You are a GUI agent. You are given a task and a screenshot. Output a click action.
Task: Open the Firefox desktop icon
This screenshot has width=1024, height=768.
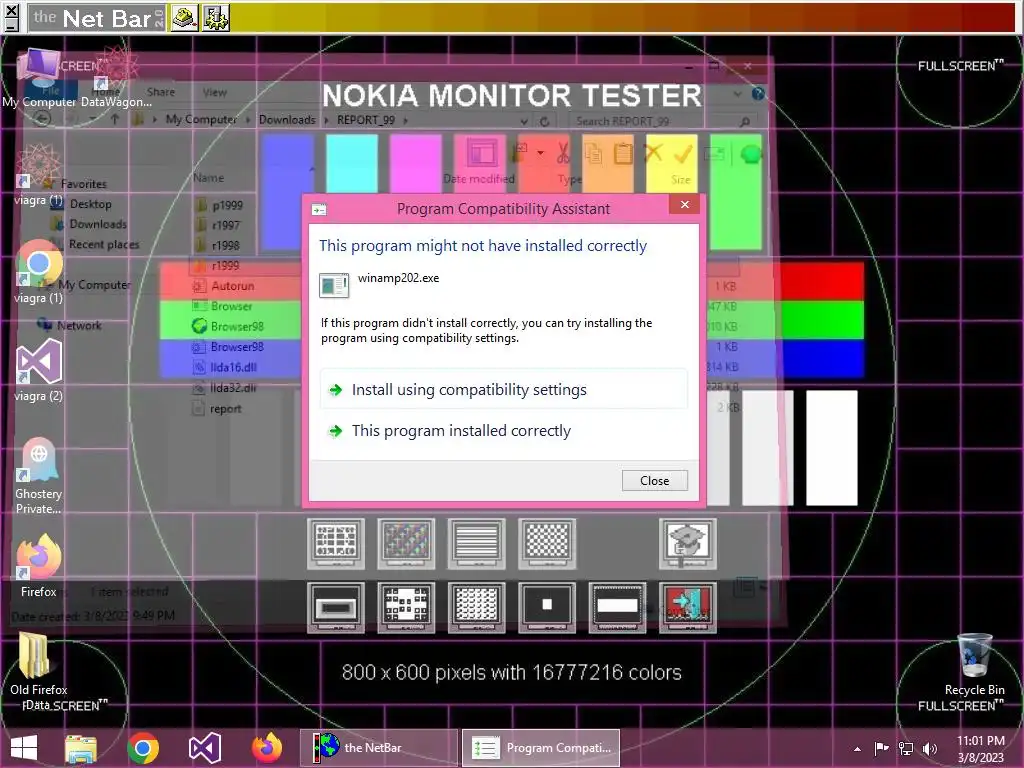pyautogui.click(x=39, y=566)
